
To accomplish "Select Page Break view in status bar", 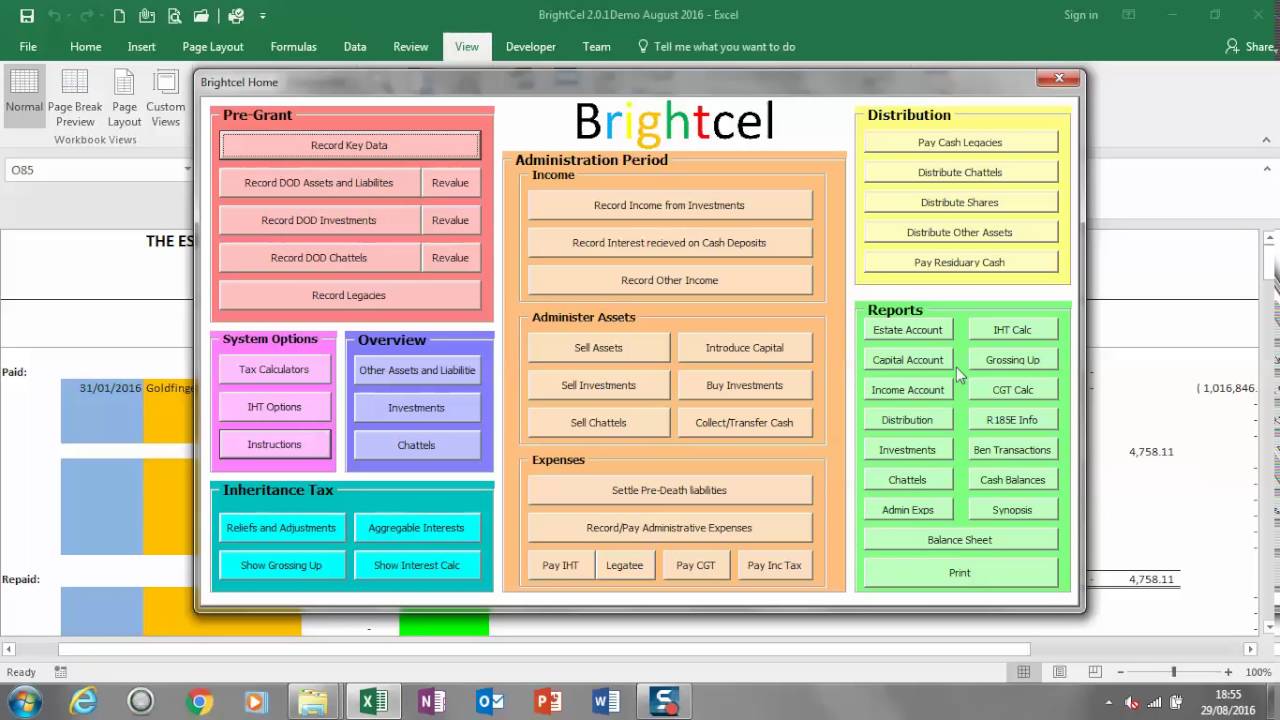I will 1095,673.
